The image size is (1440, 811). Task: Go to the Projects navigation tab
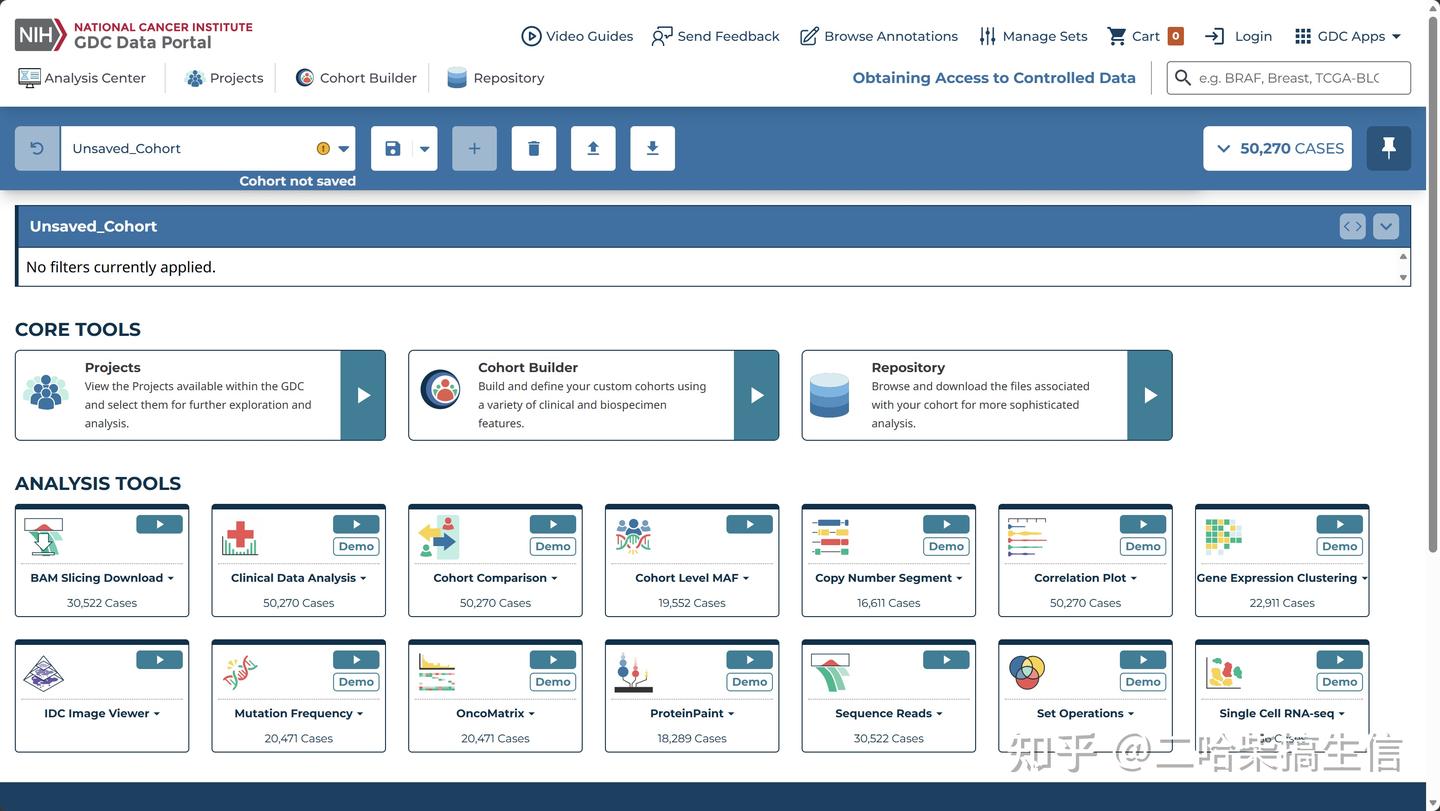click(224, 78)
